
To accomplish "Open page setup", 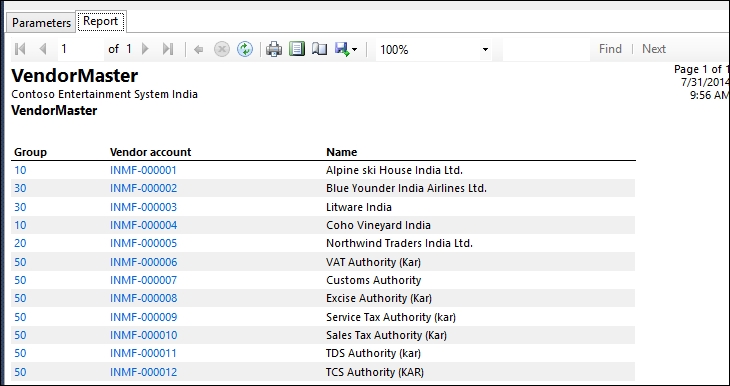I will click(x=319, y=49).
